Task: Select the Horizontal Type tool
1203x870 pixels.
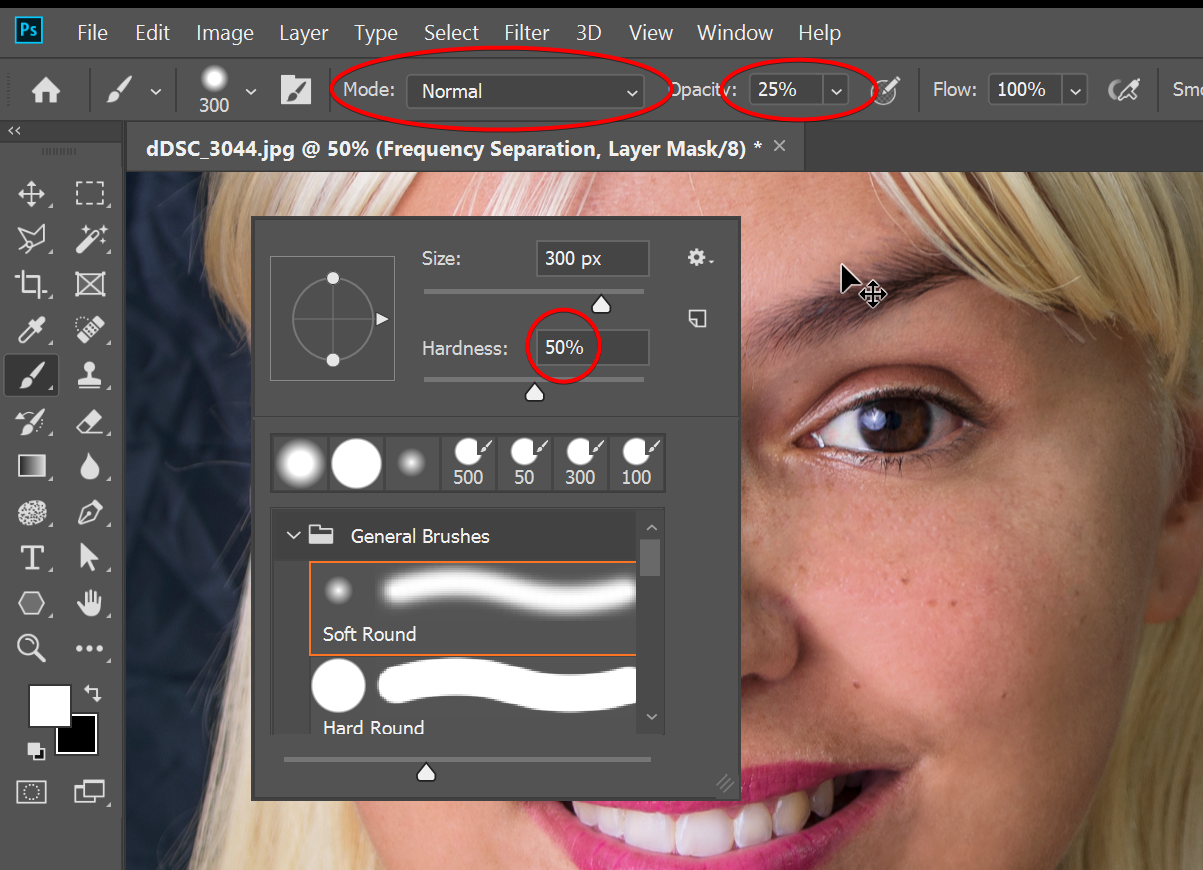Action: pyautogui.click(x=31, y=557)
